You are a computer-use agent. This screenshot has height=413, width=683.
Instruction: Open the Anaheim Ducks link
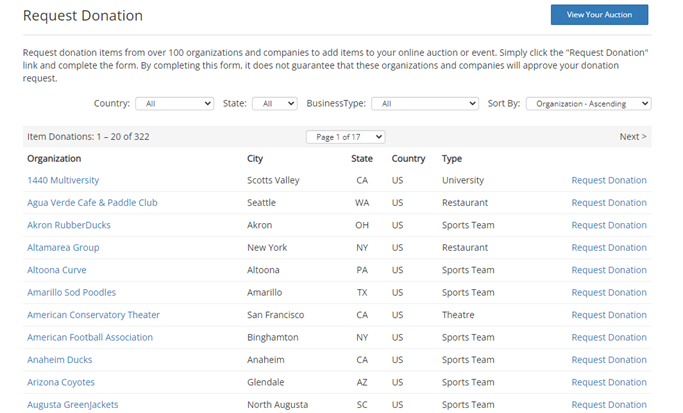[60, 360]
